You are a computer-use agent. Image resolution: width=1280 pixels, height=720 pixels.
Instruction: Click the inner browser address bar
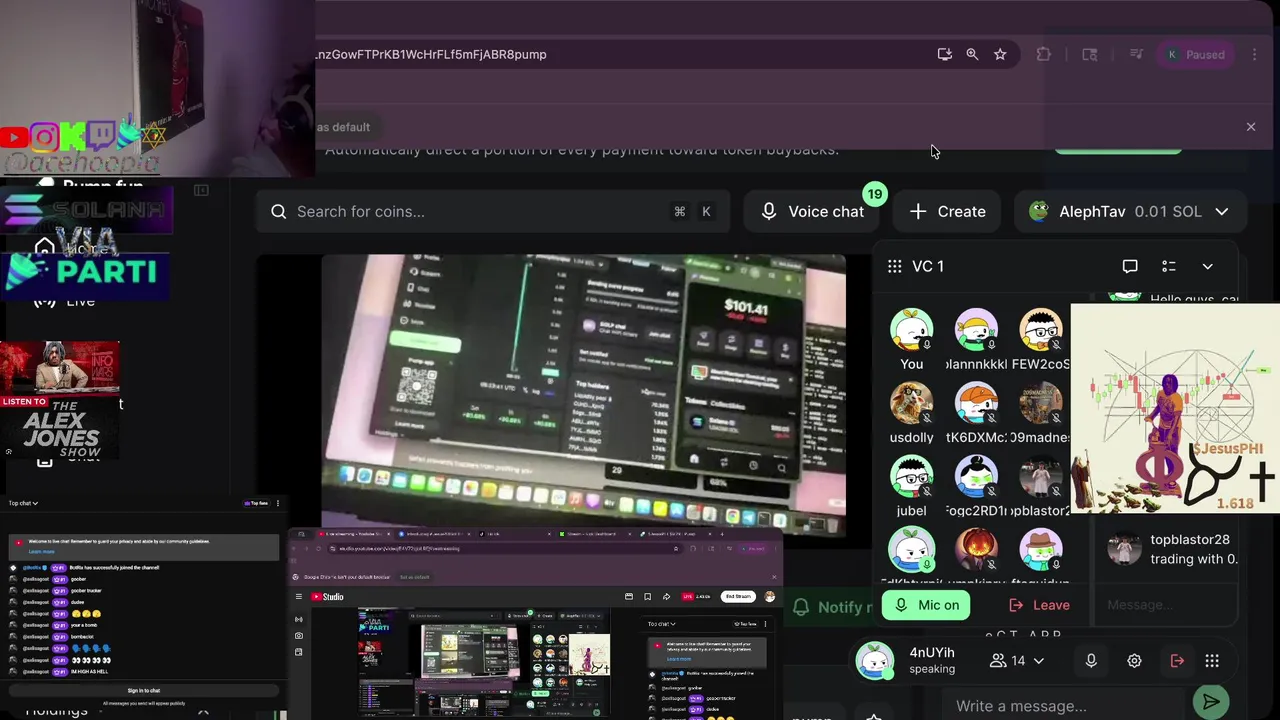pos(503,548)
